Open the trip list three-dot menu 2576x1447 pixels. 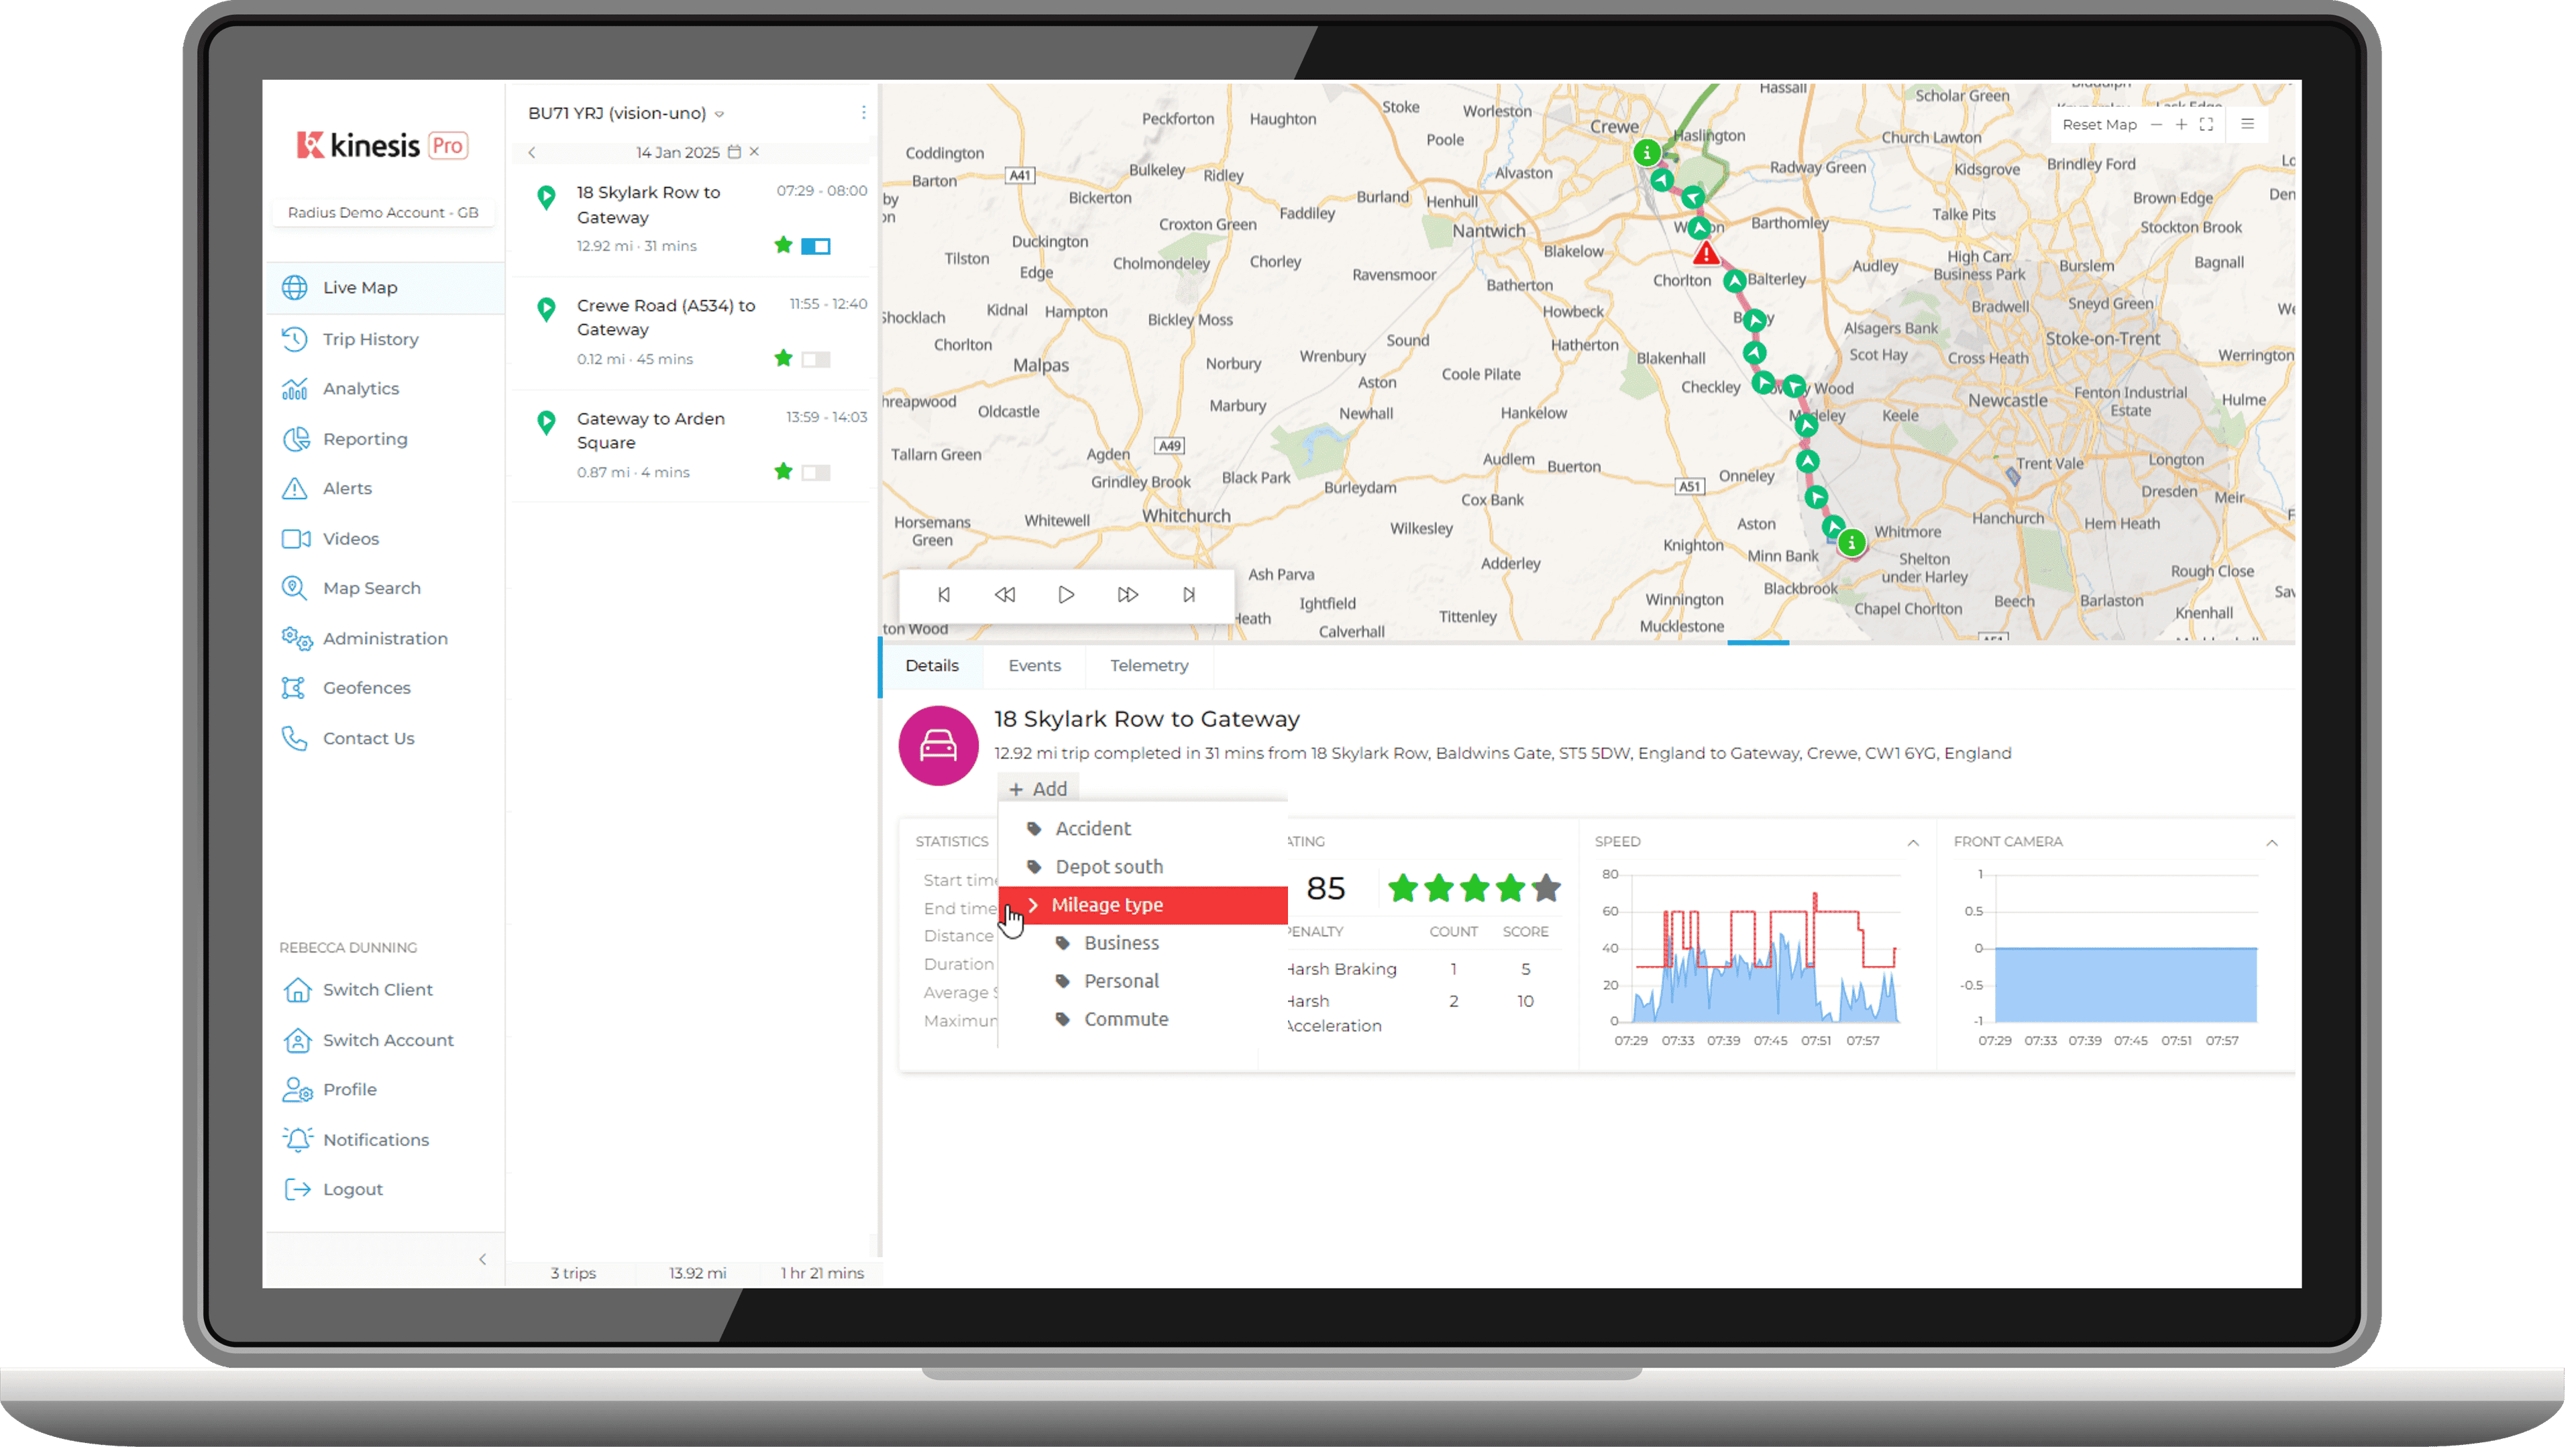coord(864,113)
